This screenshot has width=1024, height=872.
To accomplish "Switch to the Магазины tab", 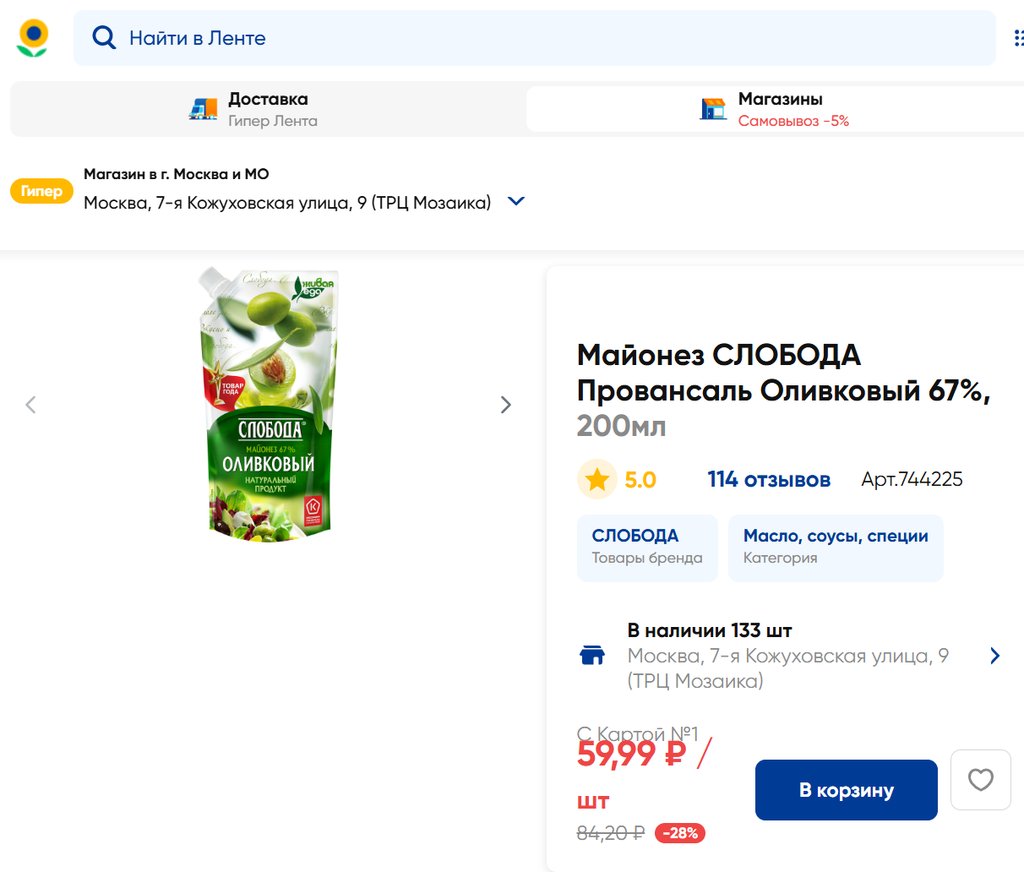I will 780,109.
